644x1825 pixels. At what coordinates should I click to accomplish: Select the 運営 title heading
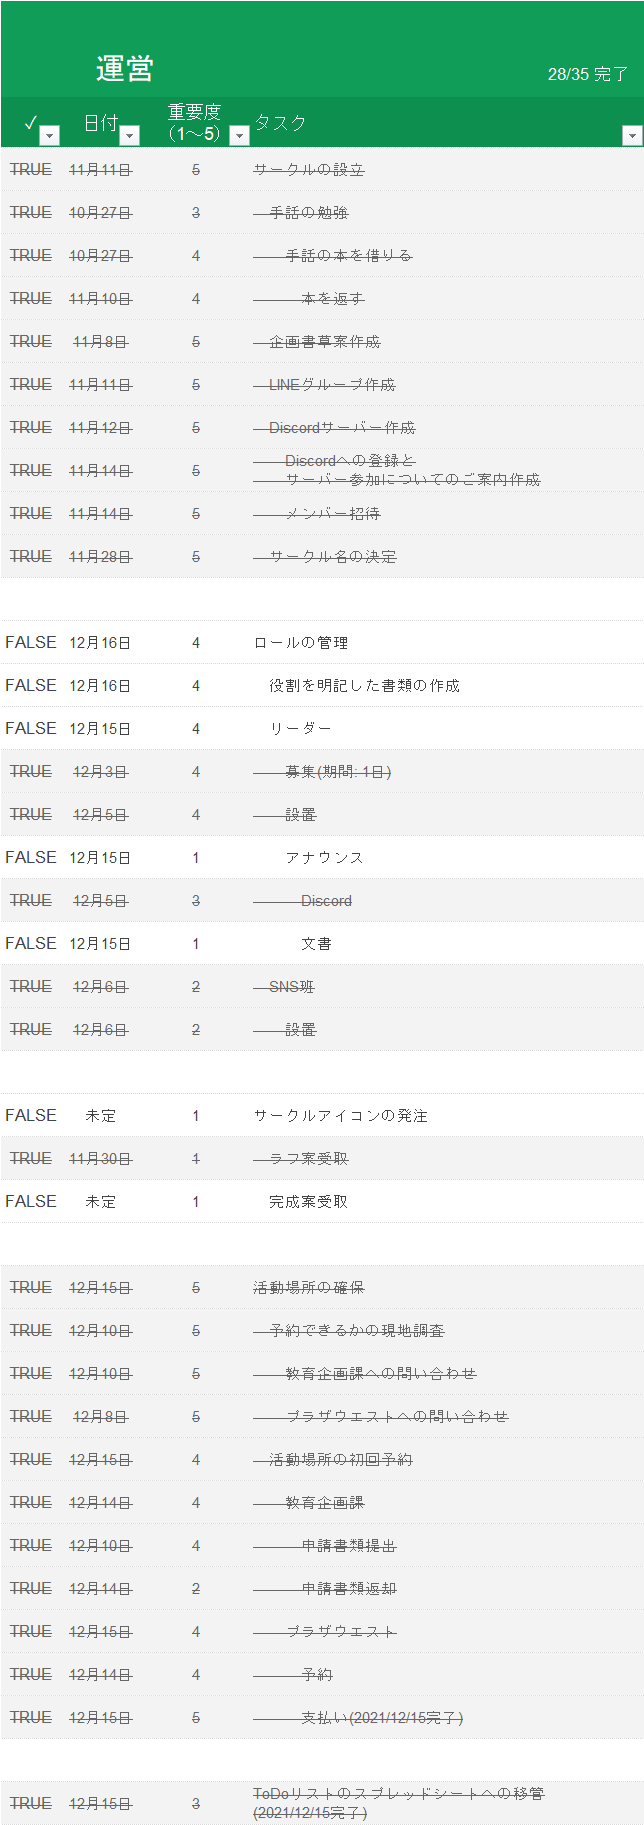coord(124,69)
